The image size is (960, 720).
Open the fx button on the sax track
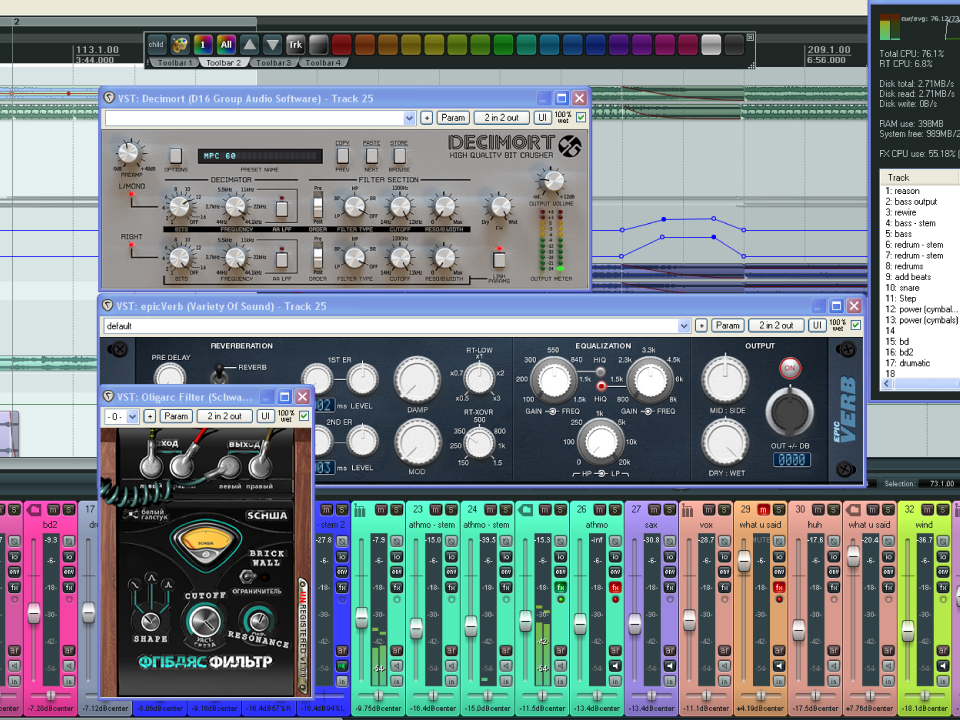pos(670,587)
